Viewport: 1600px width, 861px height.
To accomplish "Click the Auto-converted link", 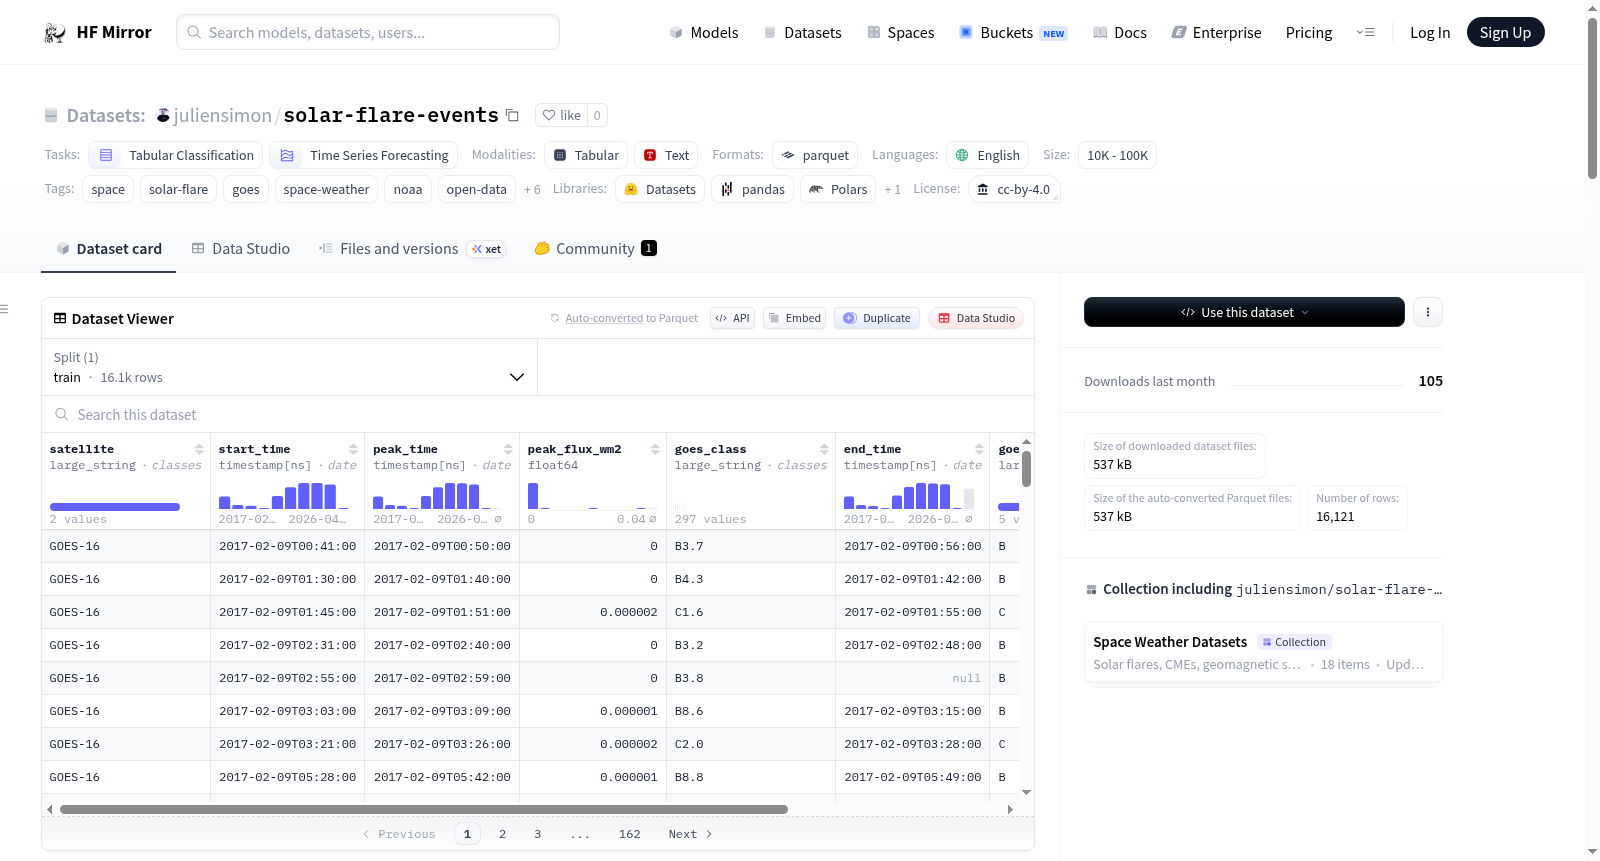I will (x=604, y=318).
